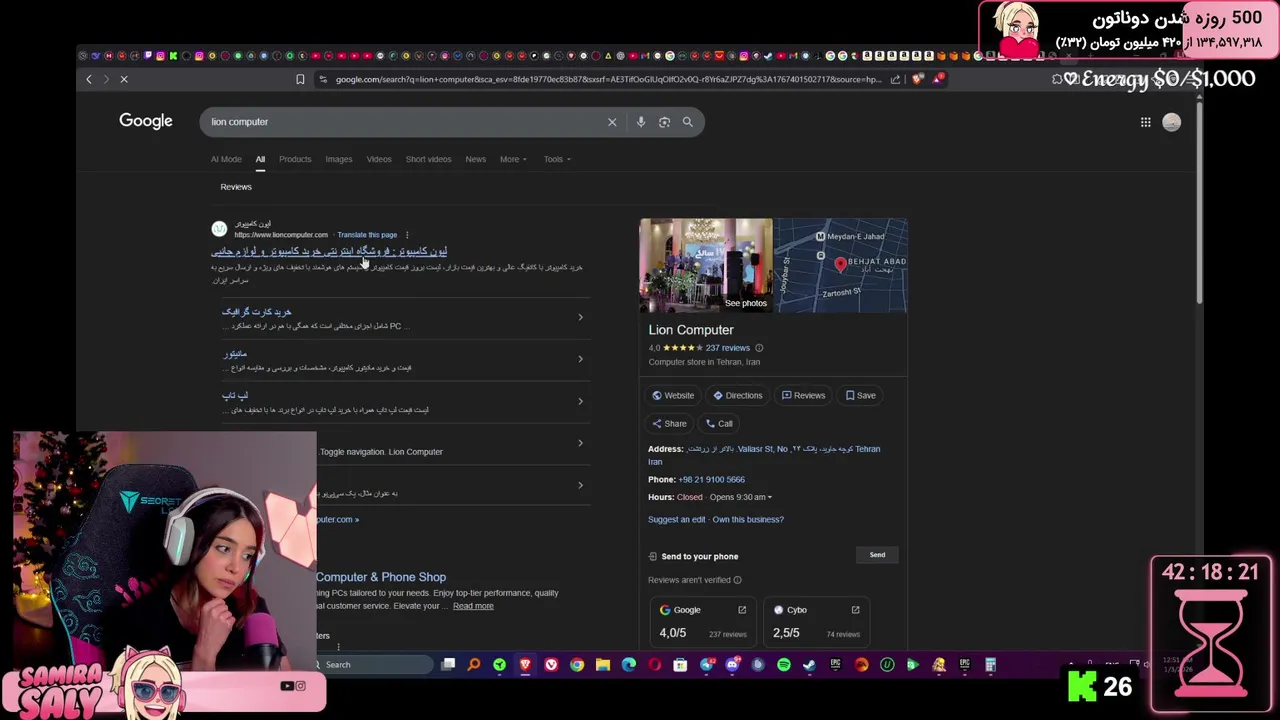Expand opening hours next to Opens 9:30 am
This screenshot has height=720, width=1280.
[769, 497]
